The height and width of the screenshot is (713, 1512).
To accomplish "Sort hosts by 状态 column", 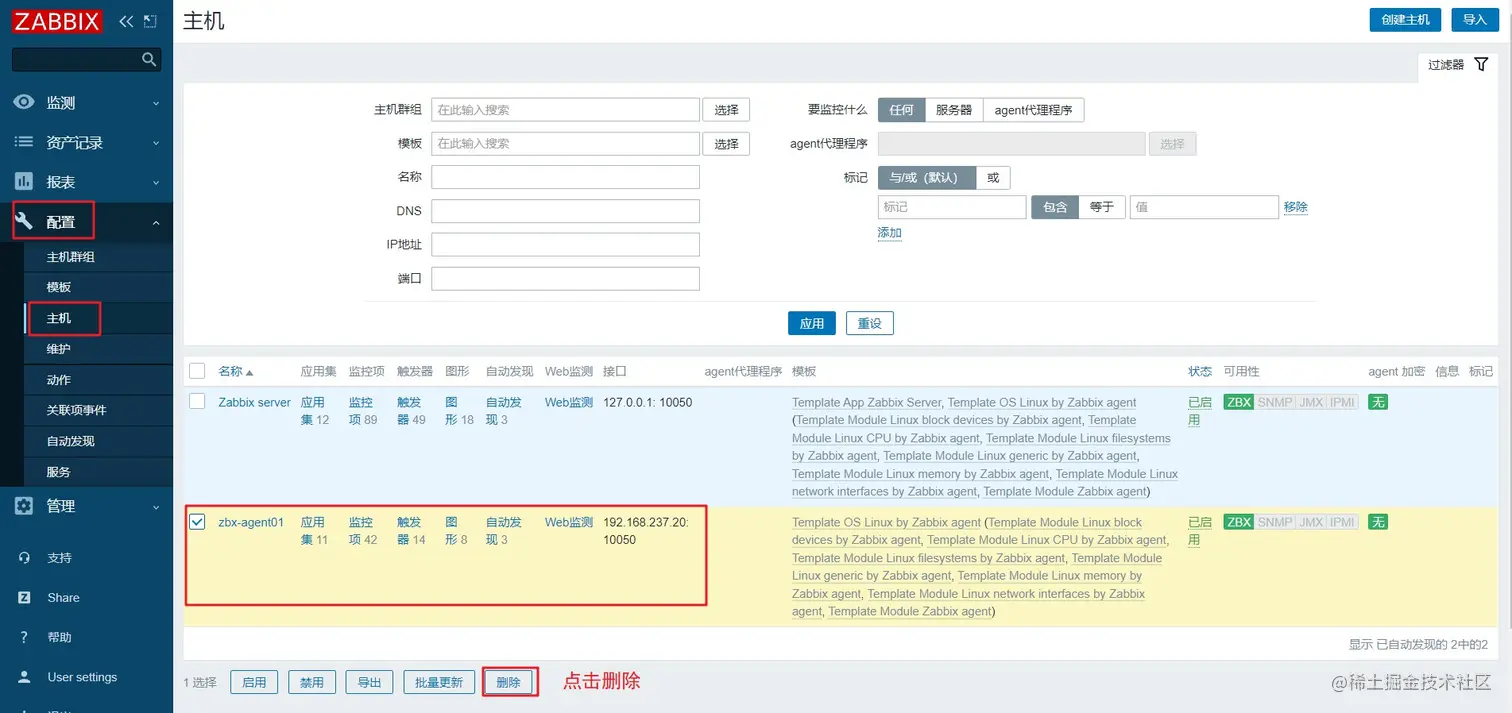I will tap(1199, 371).
